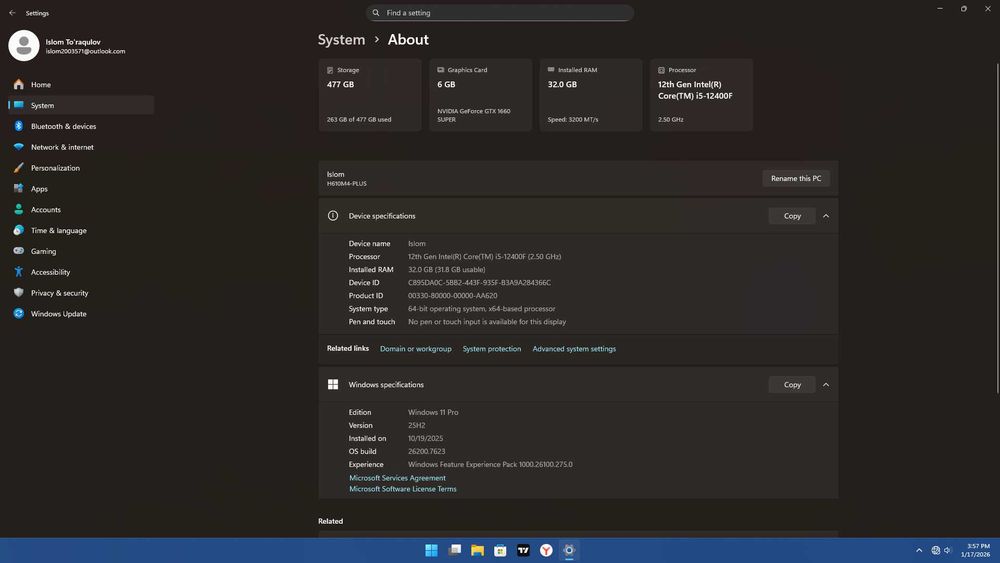Viewport: 1000px width, 563px height.
Task: Open Advanced system settings link
Action: point(574,349)
